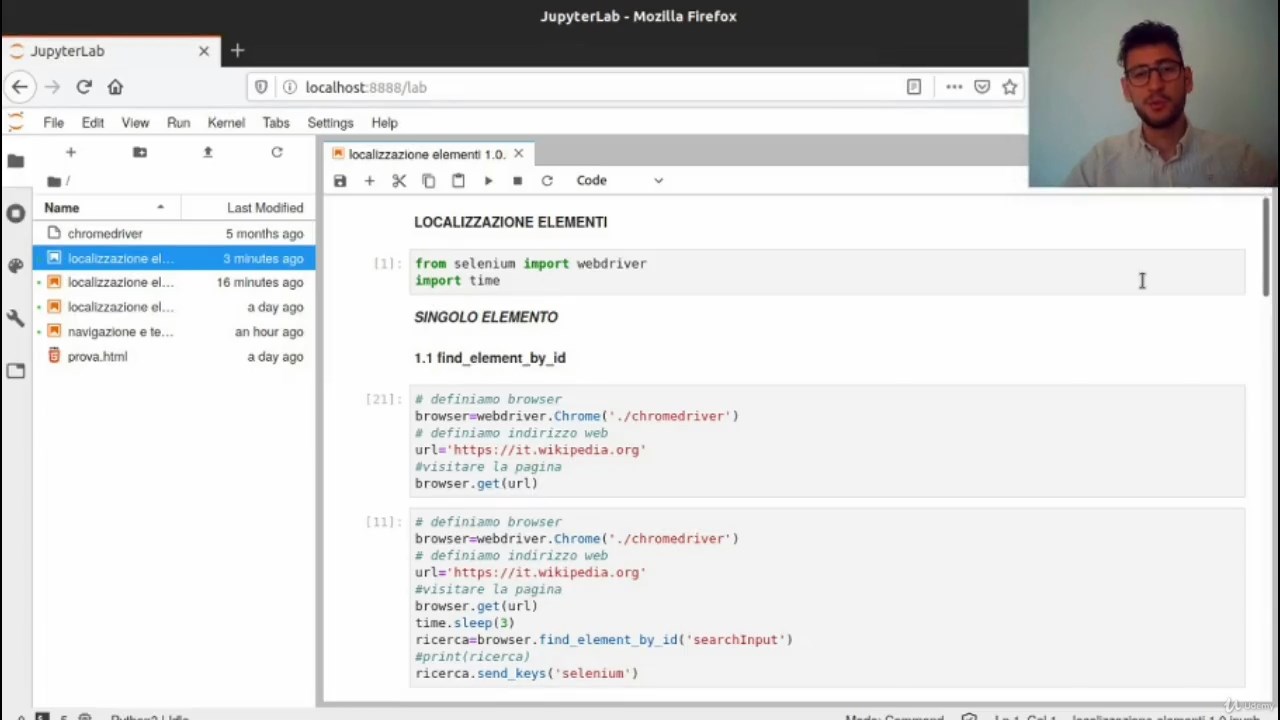The height and width of the screenshot is (720, 1280).
Task: Reload the page in Firefox
Action: (84, 87)
